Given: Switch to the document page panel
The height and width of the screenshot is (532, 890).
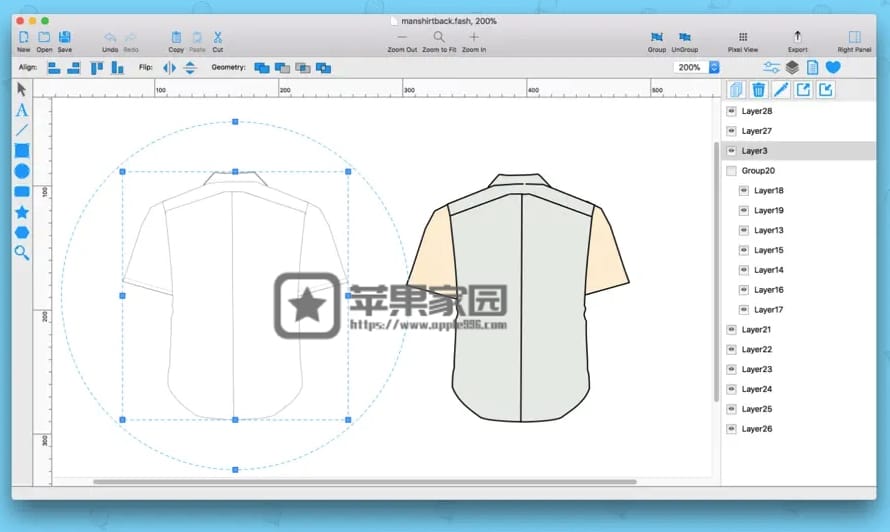Looking at the screenshot, I should 812,68.
